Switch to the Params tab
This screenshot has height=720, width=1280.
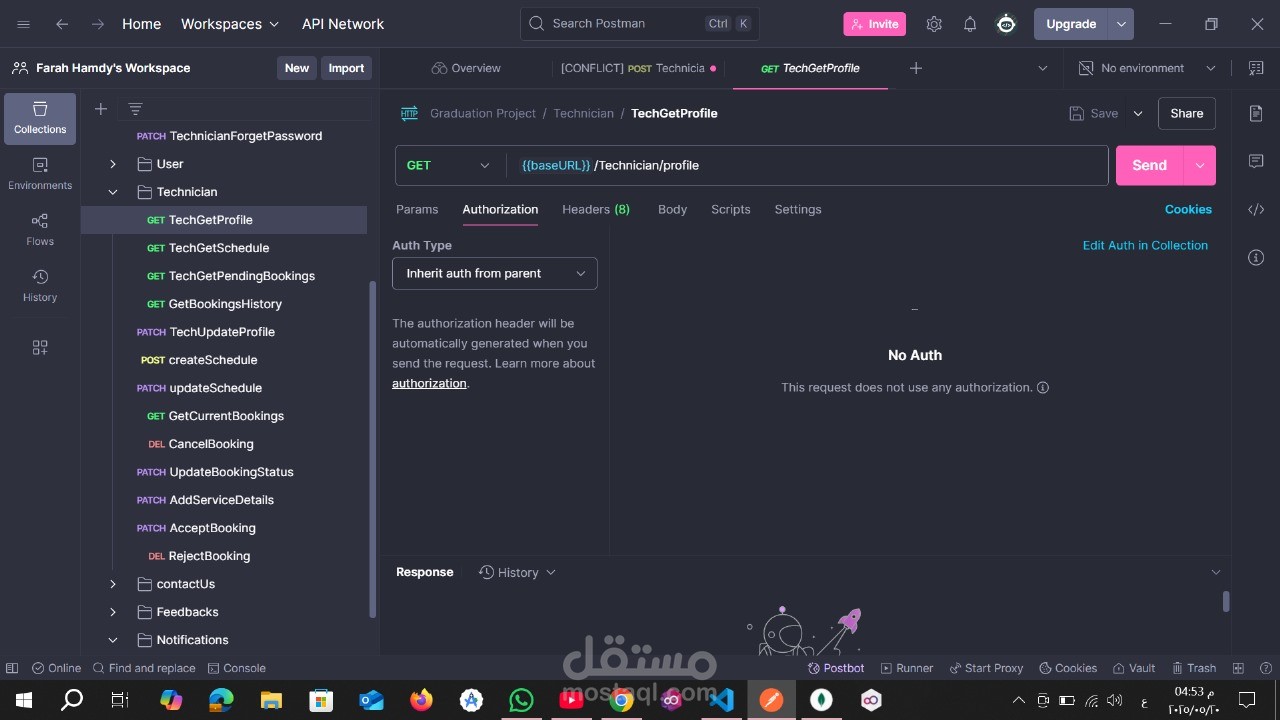417,210
